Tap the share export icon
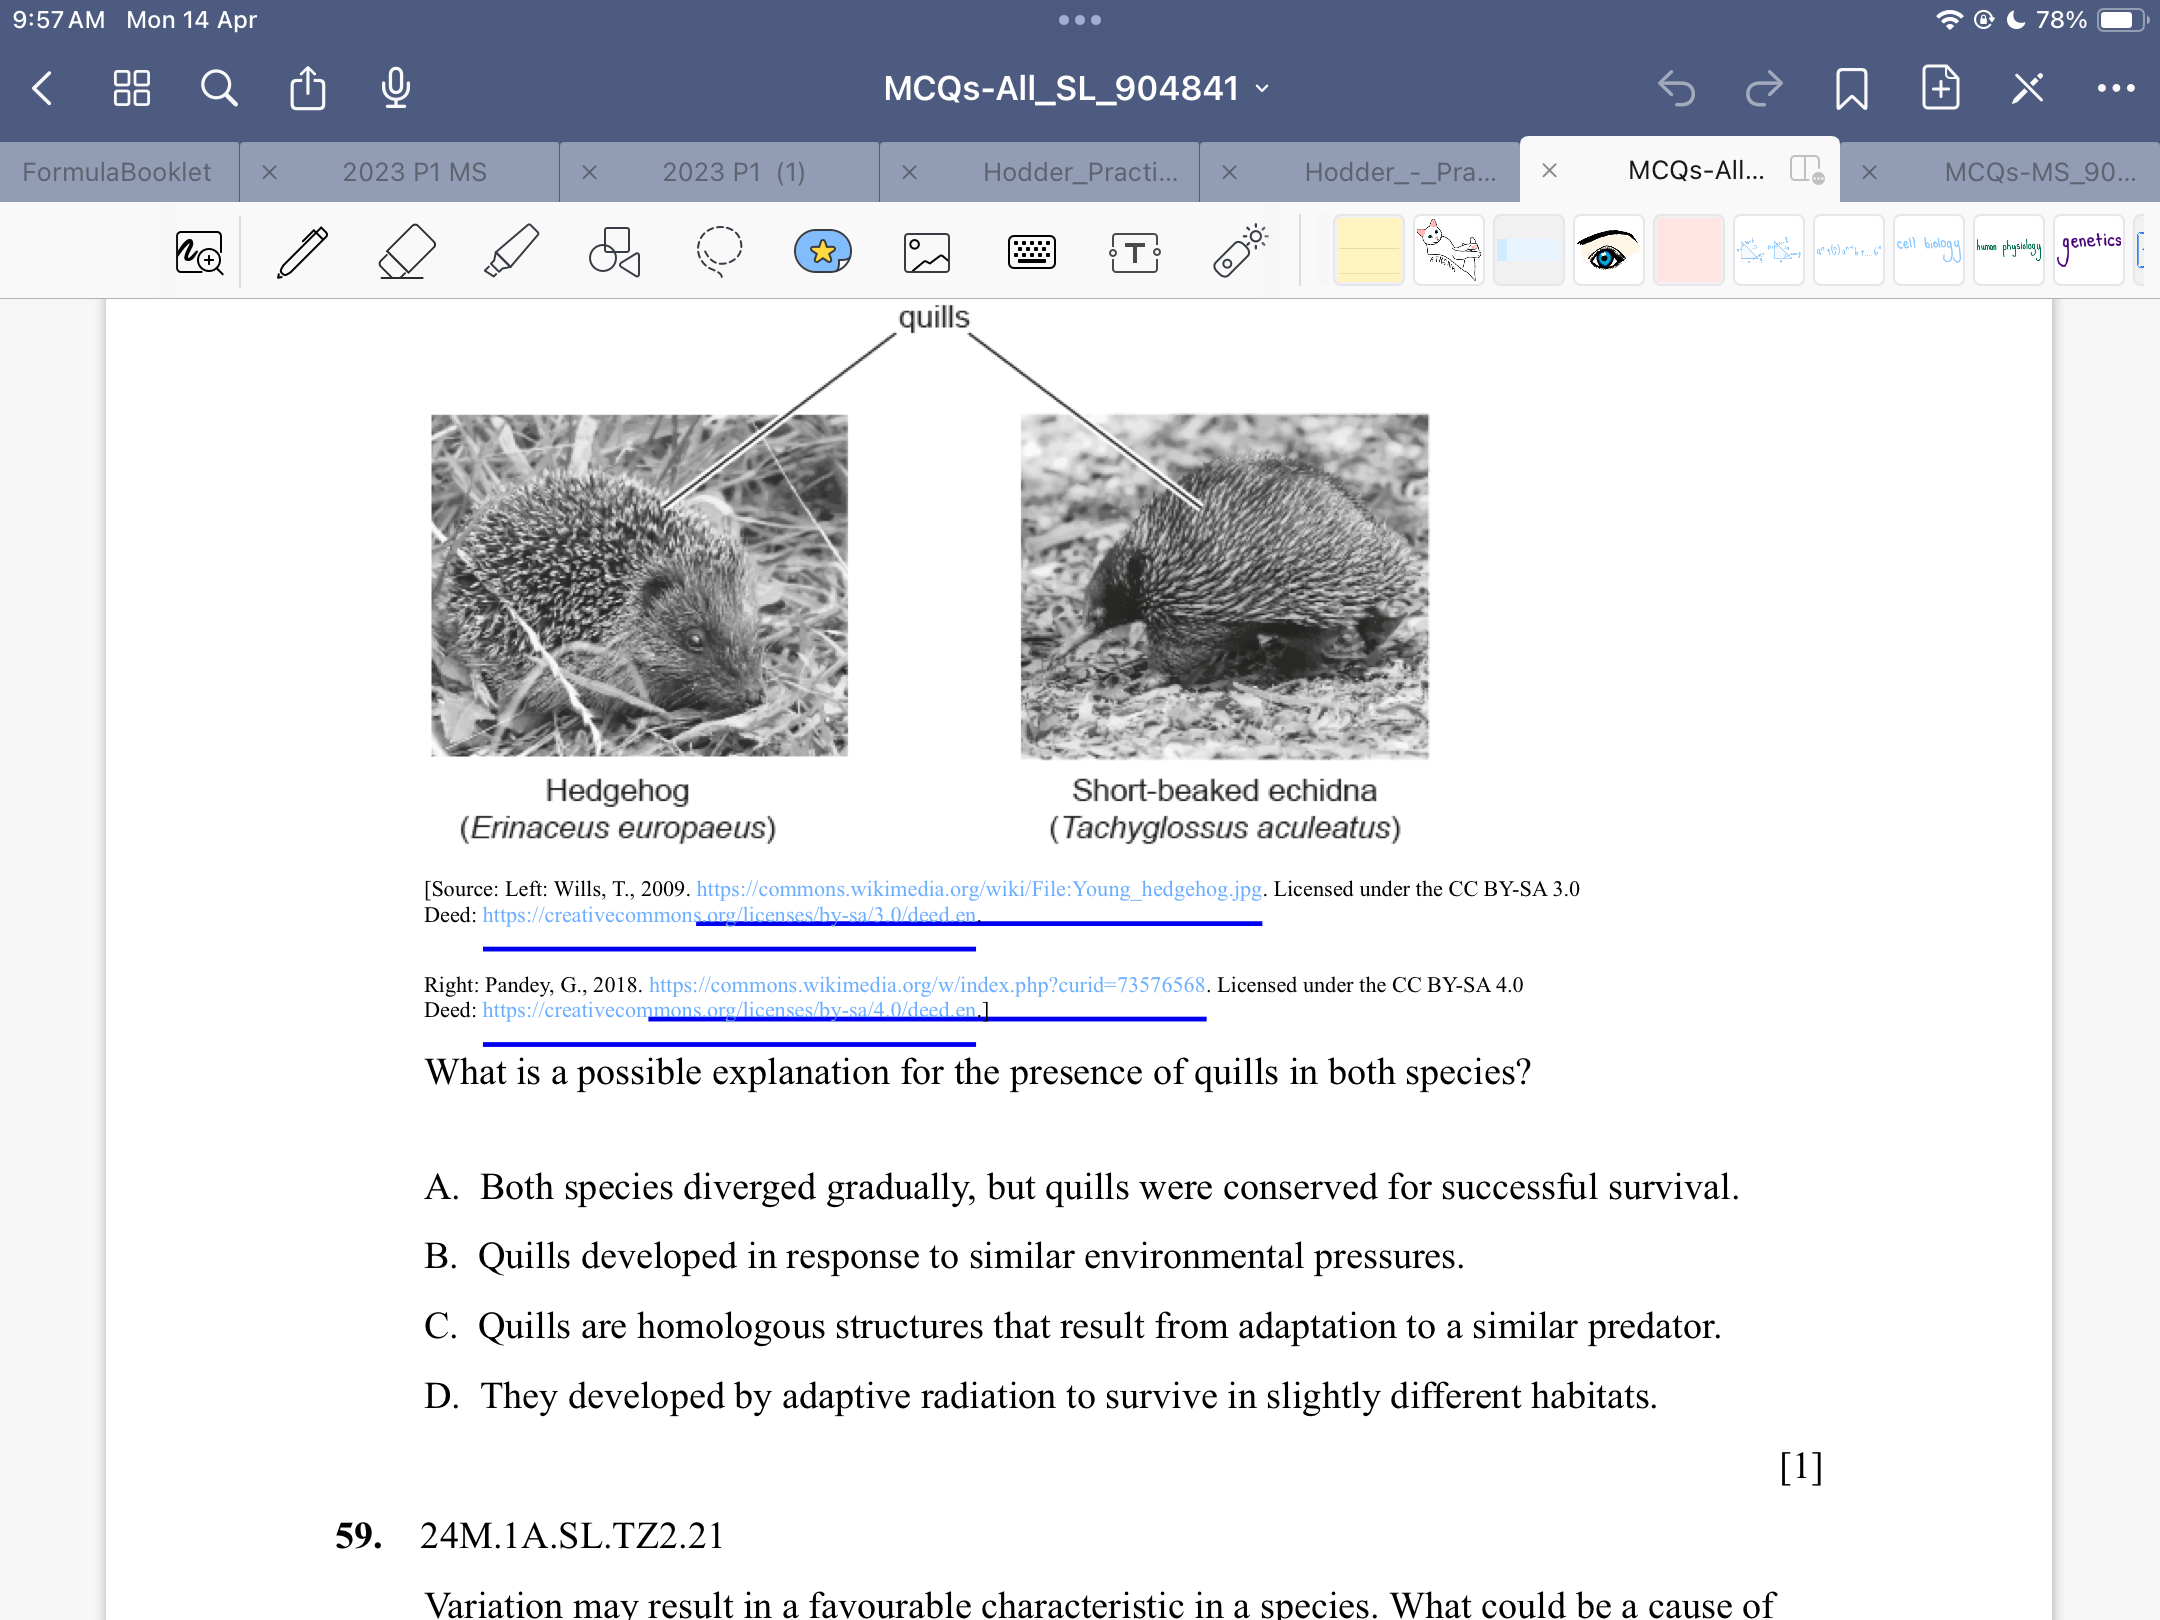This screenshot has width=2160, height=1620. [307, 88]
